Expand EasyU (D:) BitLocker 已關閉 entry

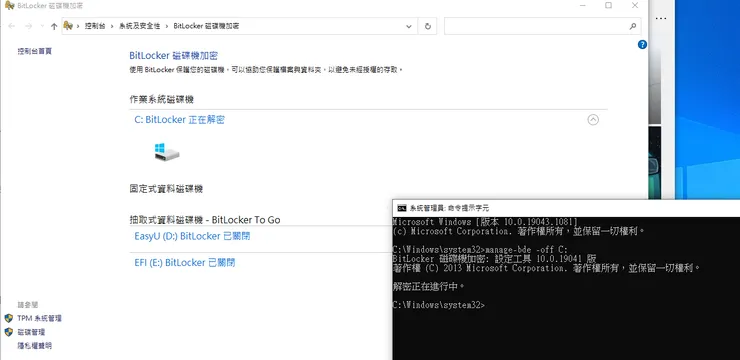[x=192, y=236]
